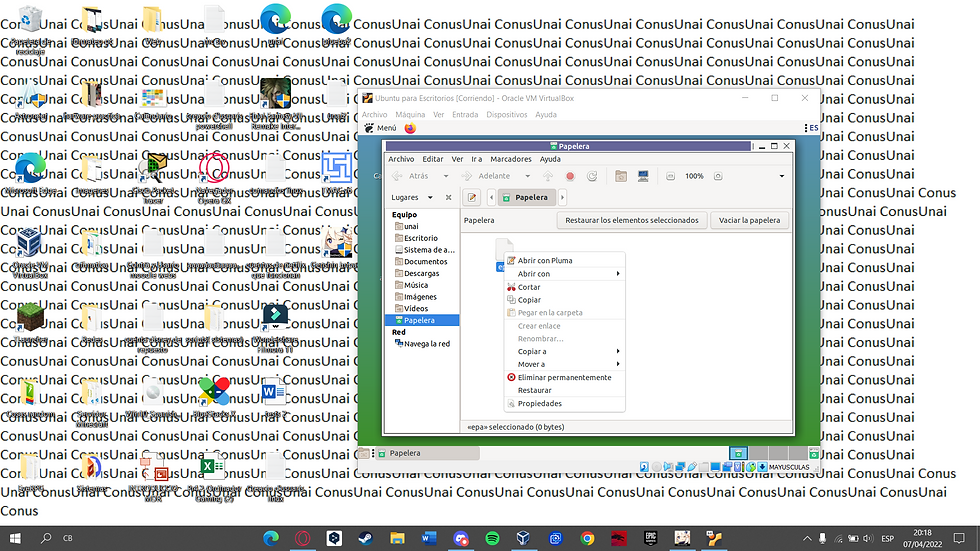Open Opera GX from the taskbar
The height and width of the screenshot is (551, 980).
(302, 538)
